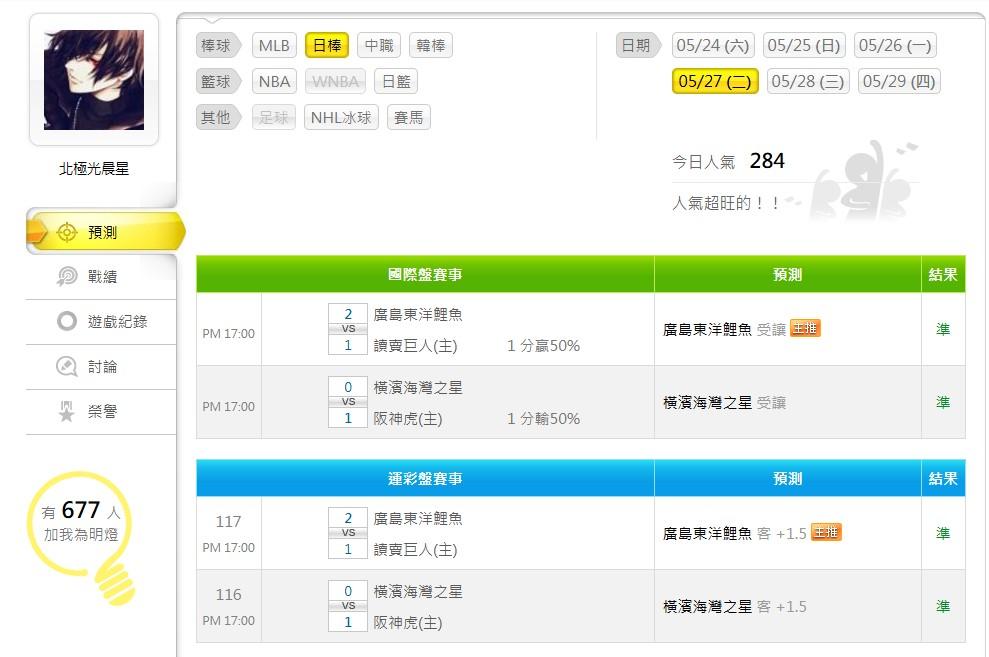Viewport: 989px width, 657px height.
Task: Select the NHL冰球 filter
Action: 341,117
